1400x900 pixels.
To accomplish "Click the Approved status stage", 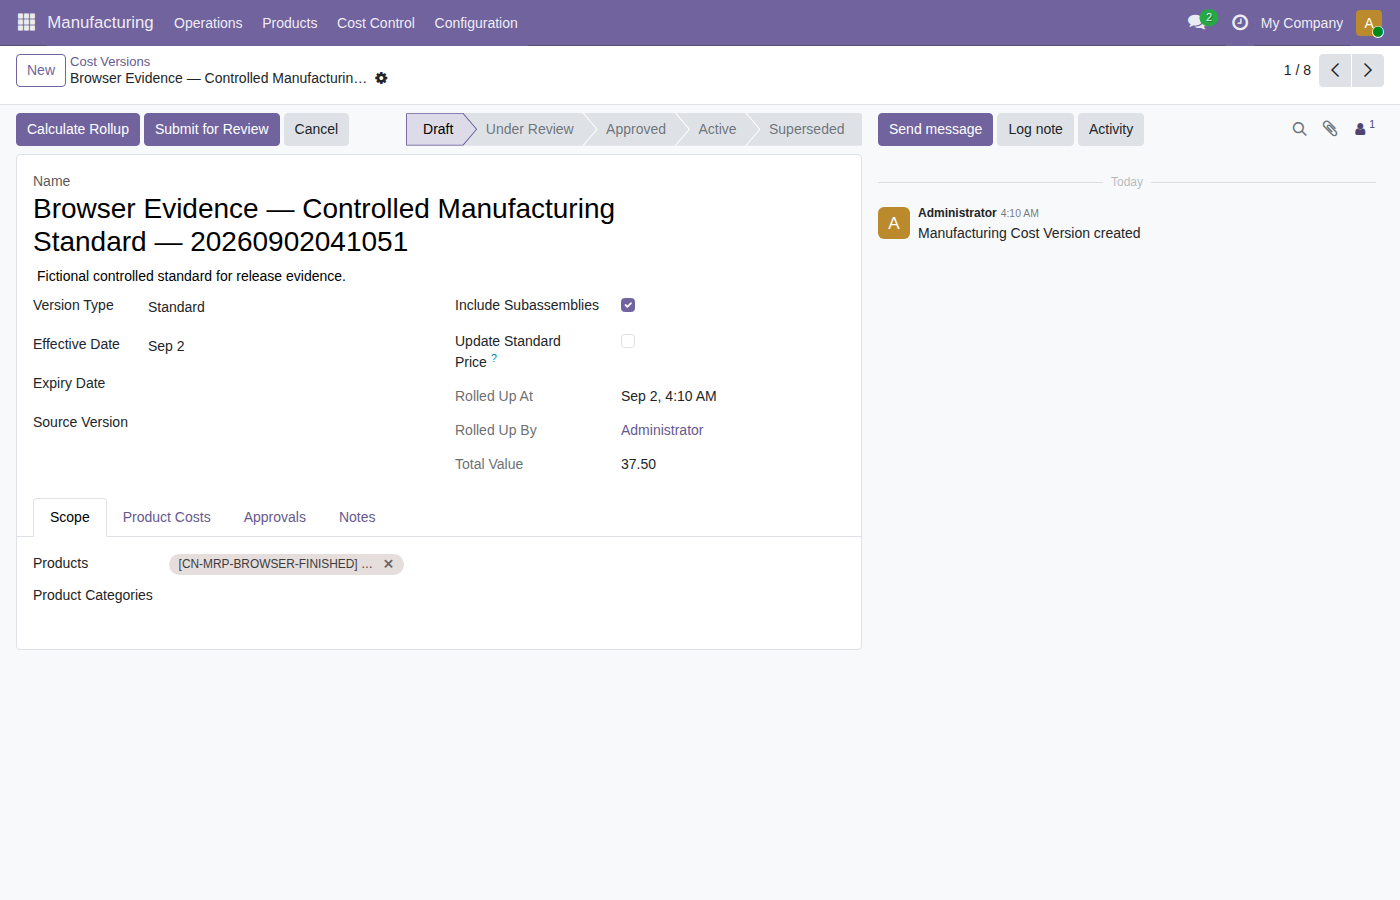I will coord(636,129).
